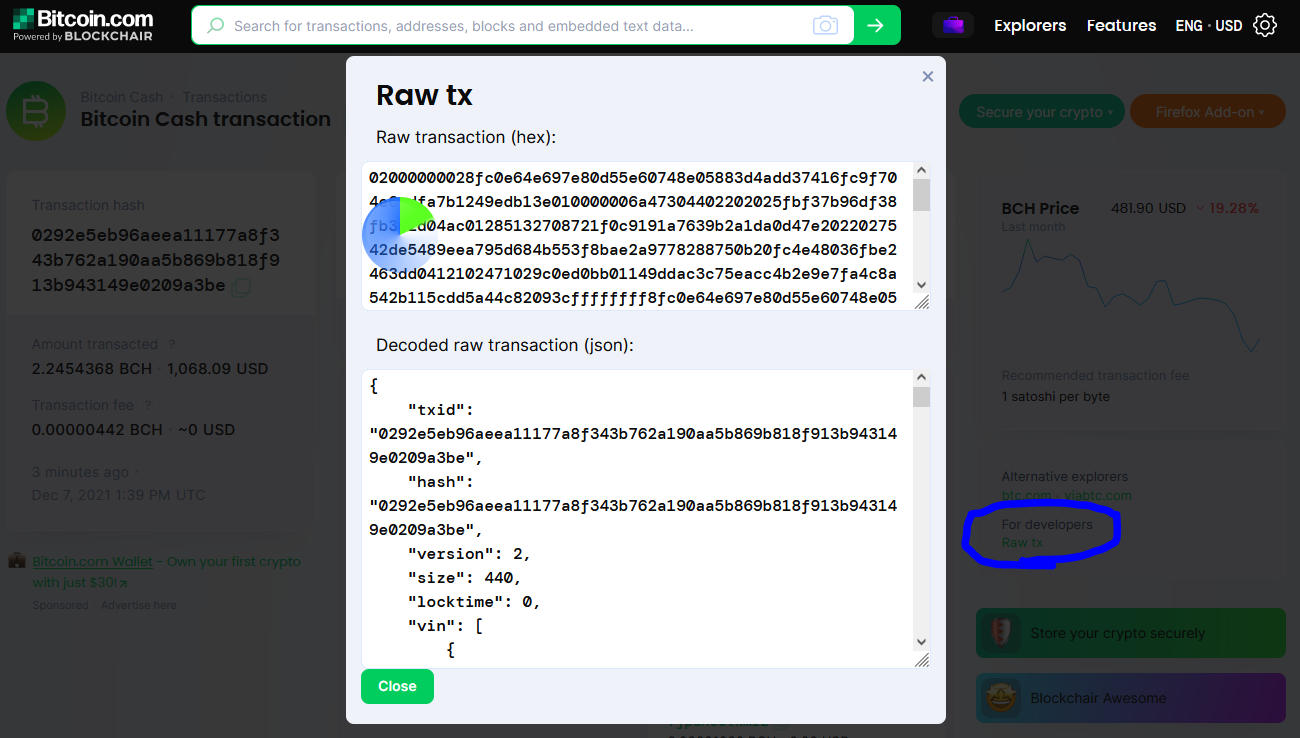Open the Explorers menu
Screen dimensions: 1300x738
(1030, 25)
